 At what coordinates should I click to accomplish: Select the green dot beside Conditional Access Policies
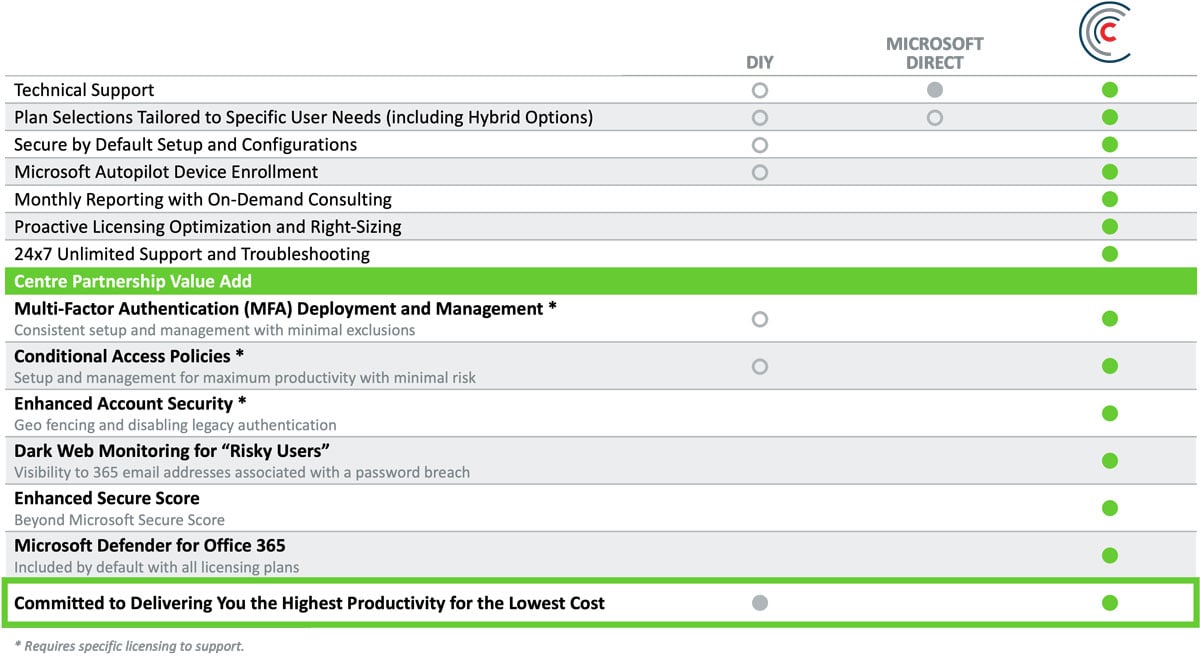(x=1110, y=366)
